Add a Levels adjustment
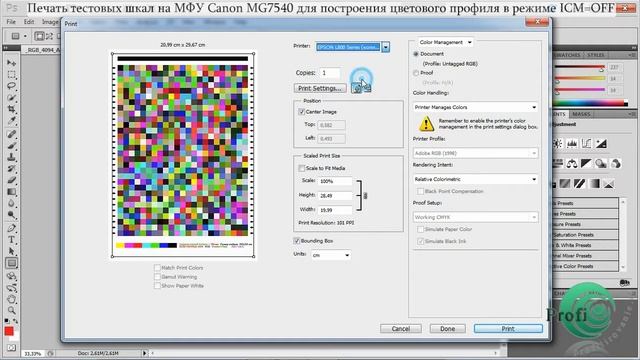The height and width of the screenshot is (360, 640). point(572,143)
